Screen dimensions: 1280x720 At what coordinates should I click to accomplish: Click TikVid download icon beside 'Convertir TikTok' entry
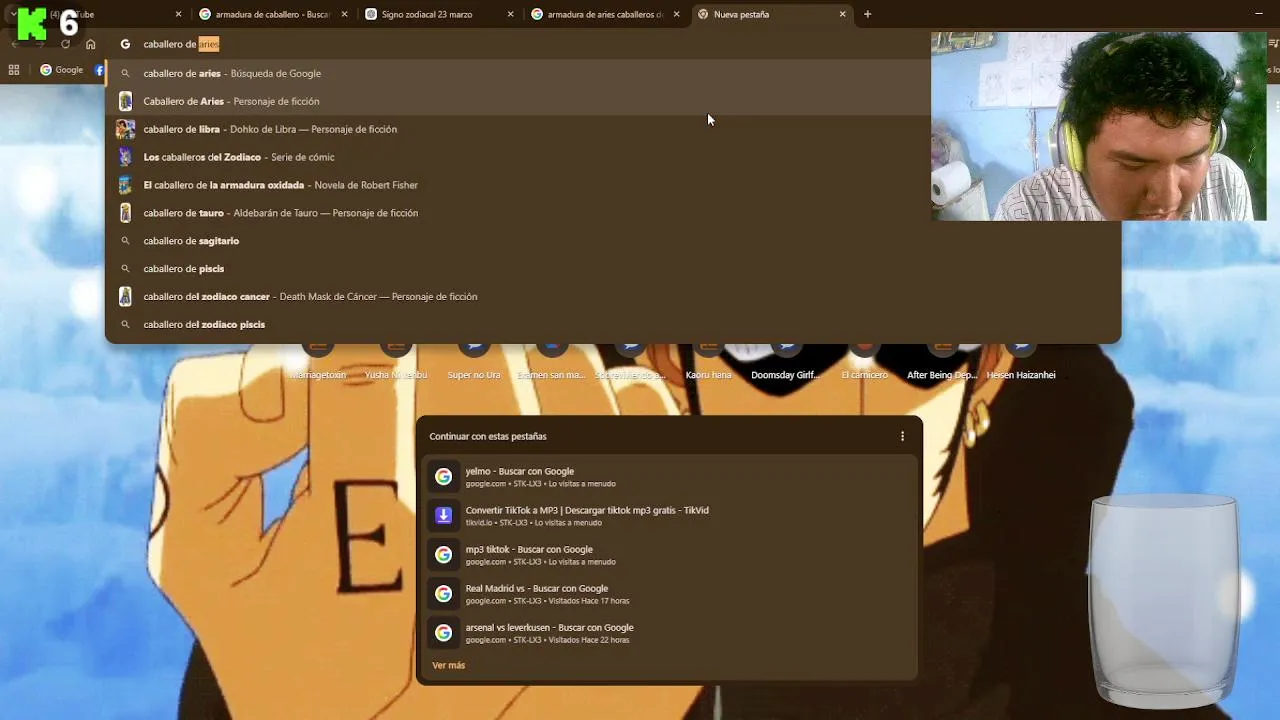pyautogui.click(x=443, y=516)
